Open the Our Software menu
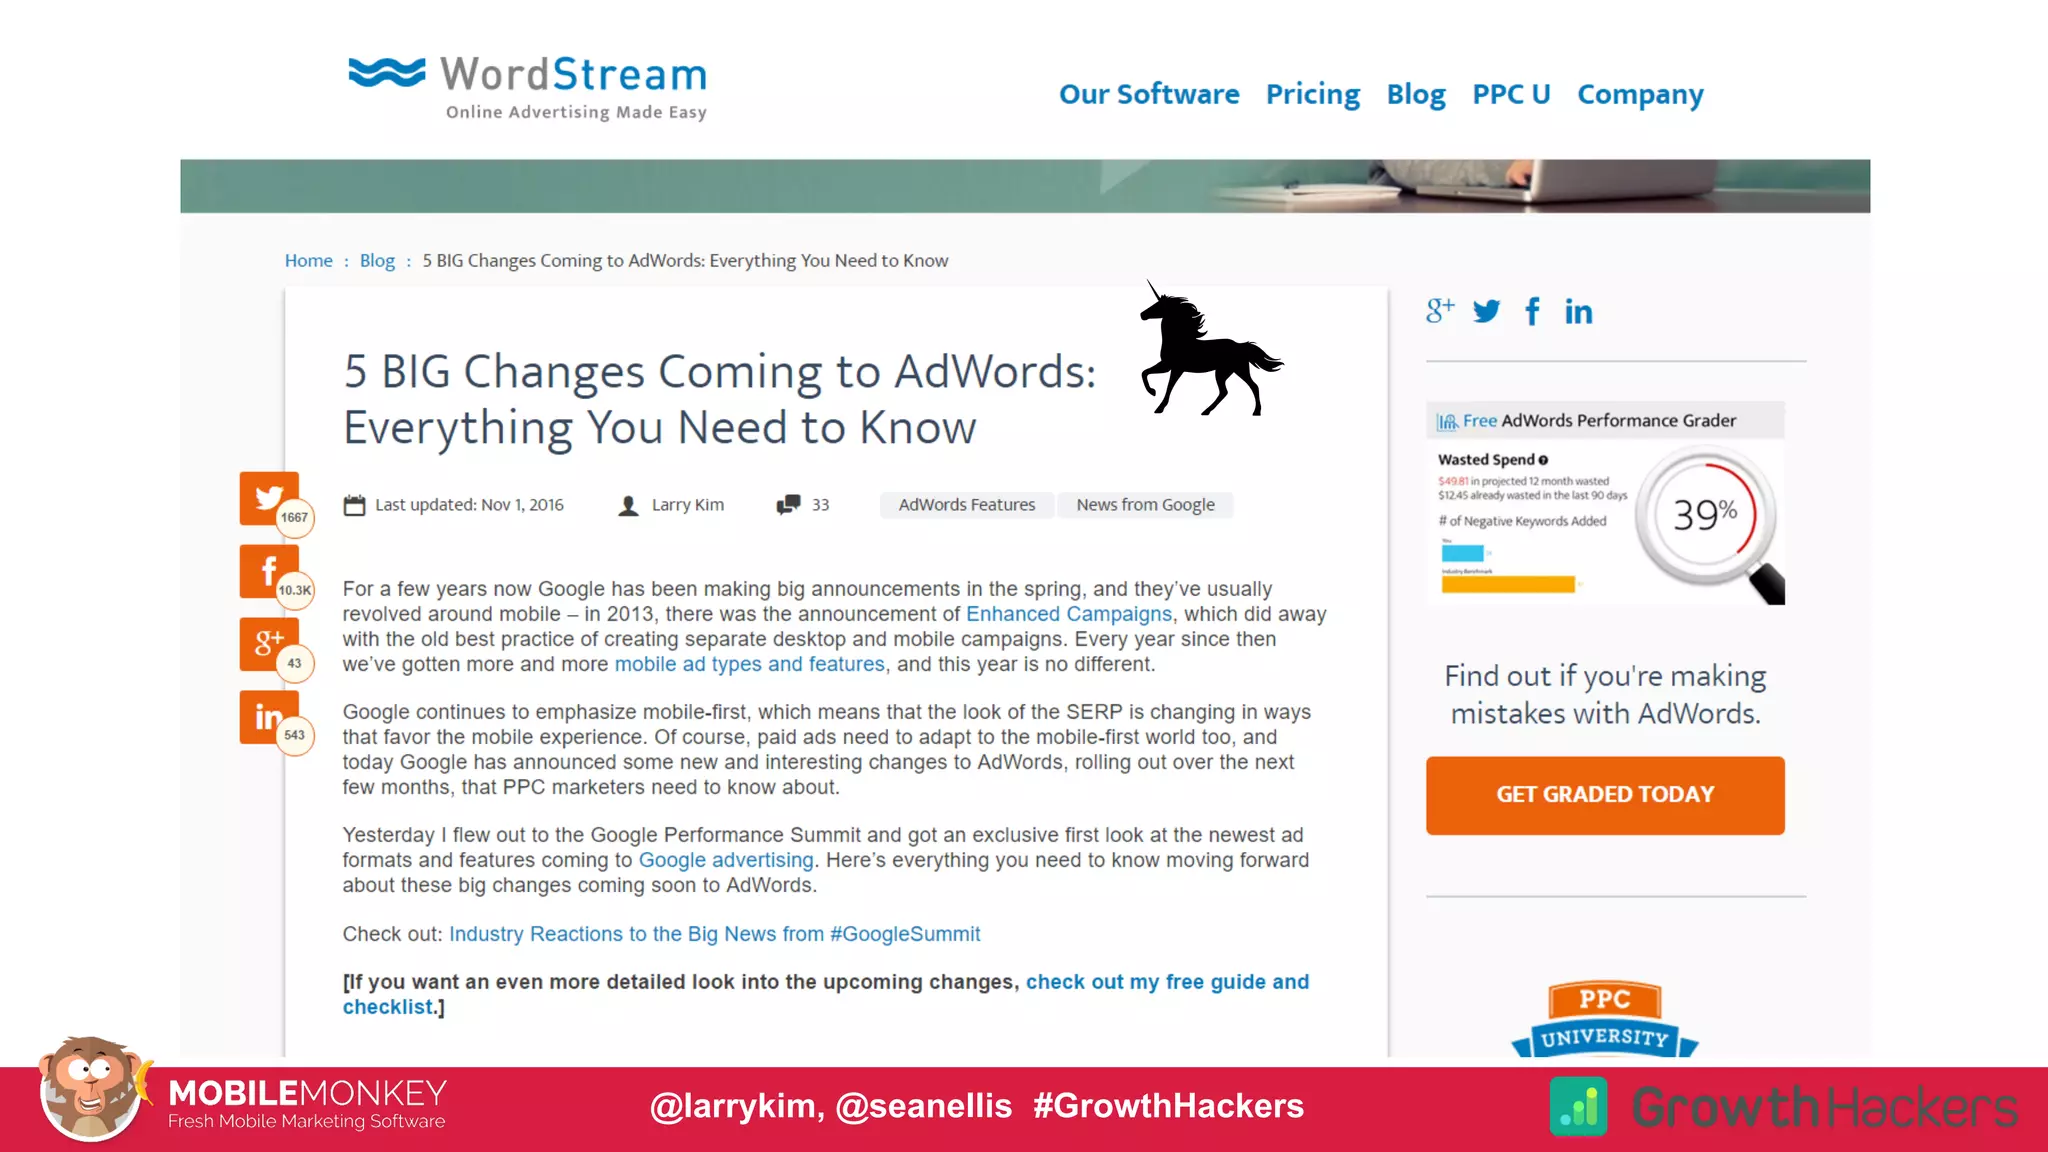2048x1152 pixels. [1149, 94]
